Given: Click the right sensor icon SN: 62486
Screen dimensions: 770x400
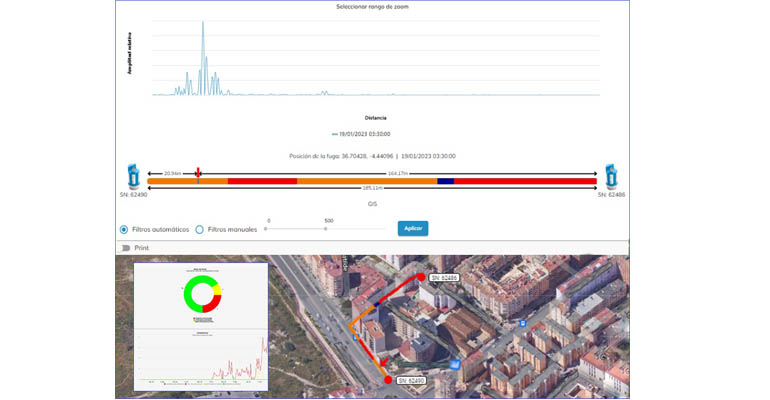Looking at the screenshot, I should [x=611, y=176].
